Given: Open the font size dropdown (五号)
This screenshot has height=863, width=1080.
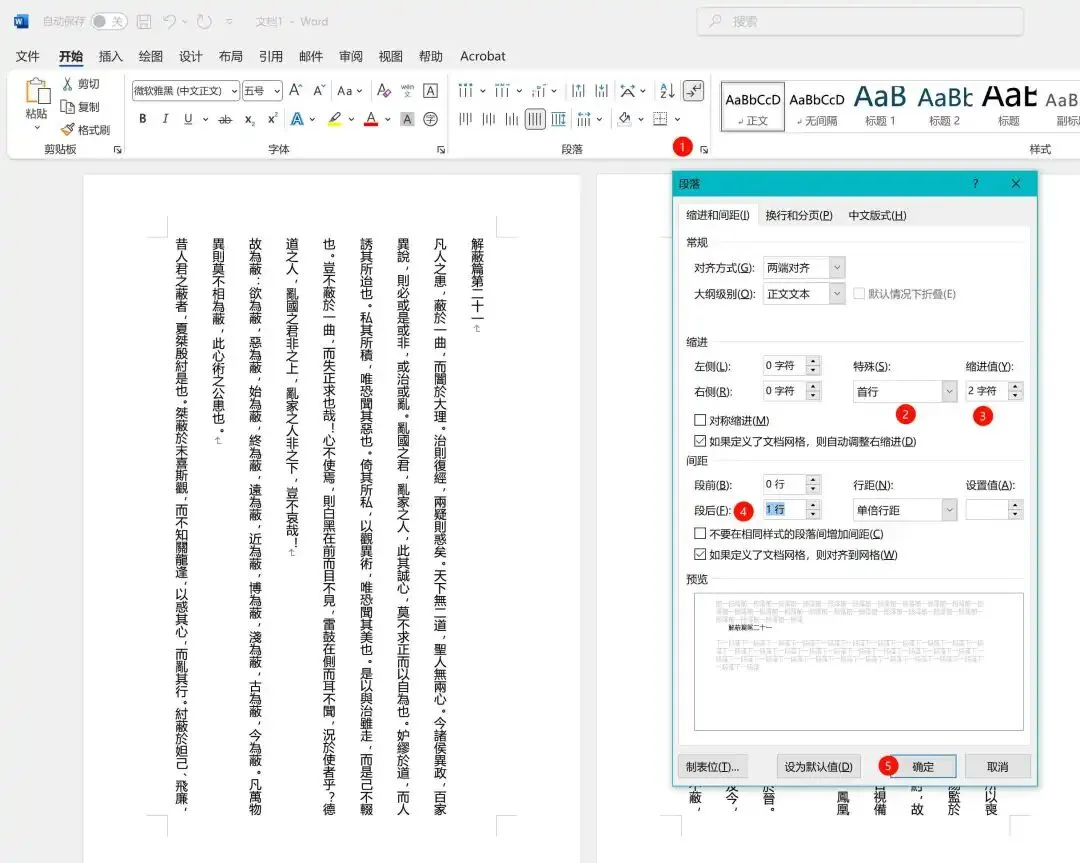Looking at the screenshot, I should (276, 90).
